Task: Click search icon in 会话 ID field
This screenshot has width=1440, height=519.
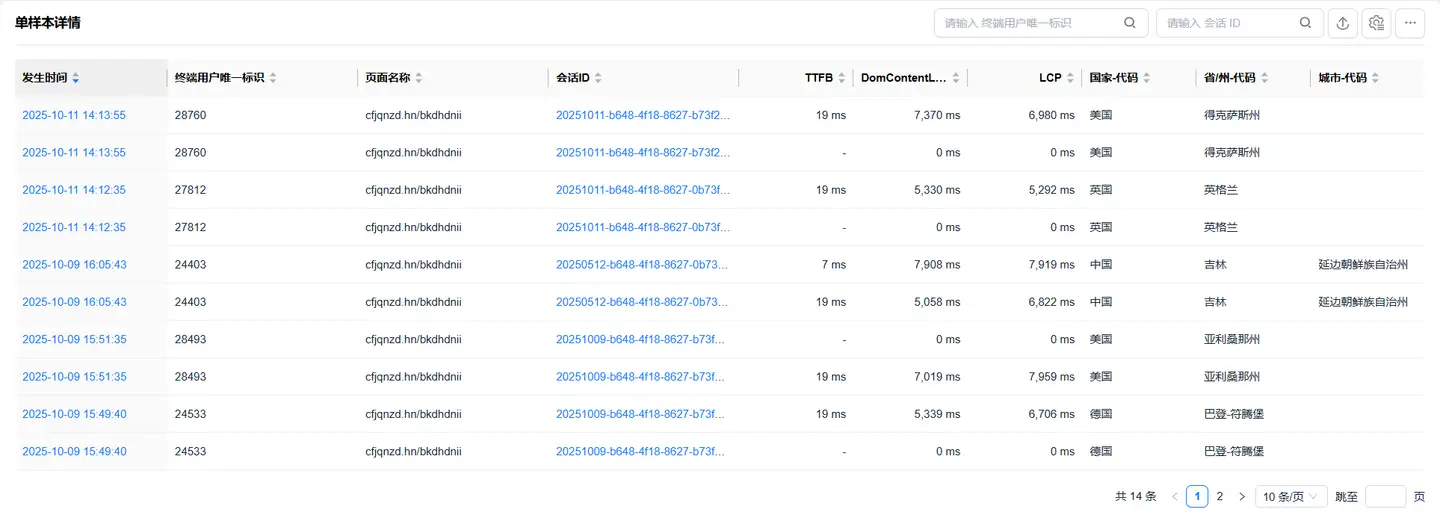Action: coord(1305,23)
